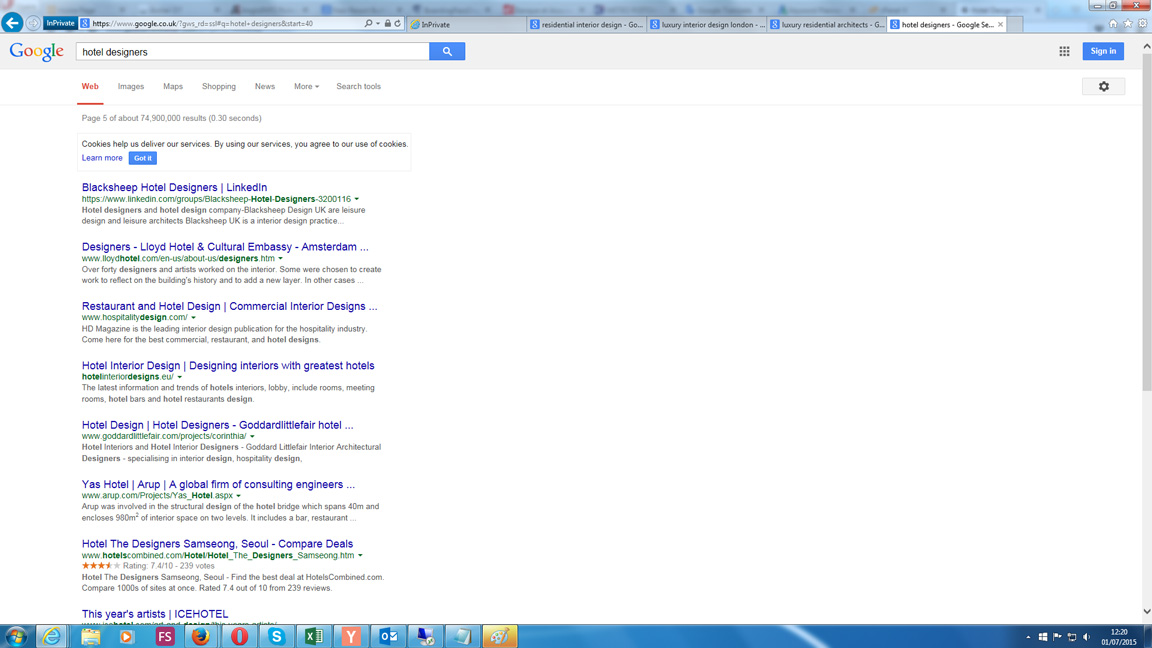This screenshot has width=1152, height=648.
Task: Open Excel from the taskbar
Action: pos(313,636)
